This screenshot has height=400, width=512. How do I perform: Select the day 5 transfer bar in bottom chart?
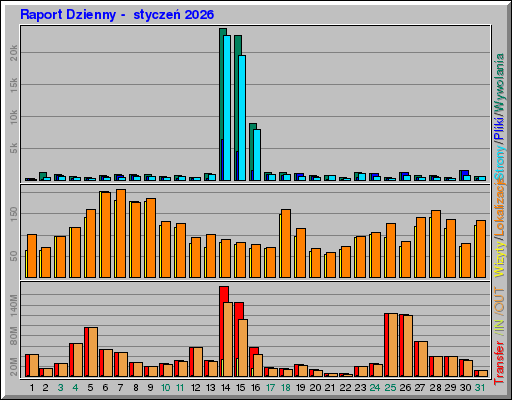(91, 352)
